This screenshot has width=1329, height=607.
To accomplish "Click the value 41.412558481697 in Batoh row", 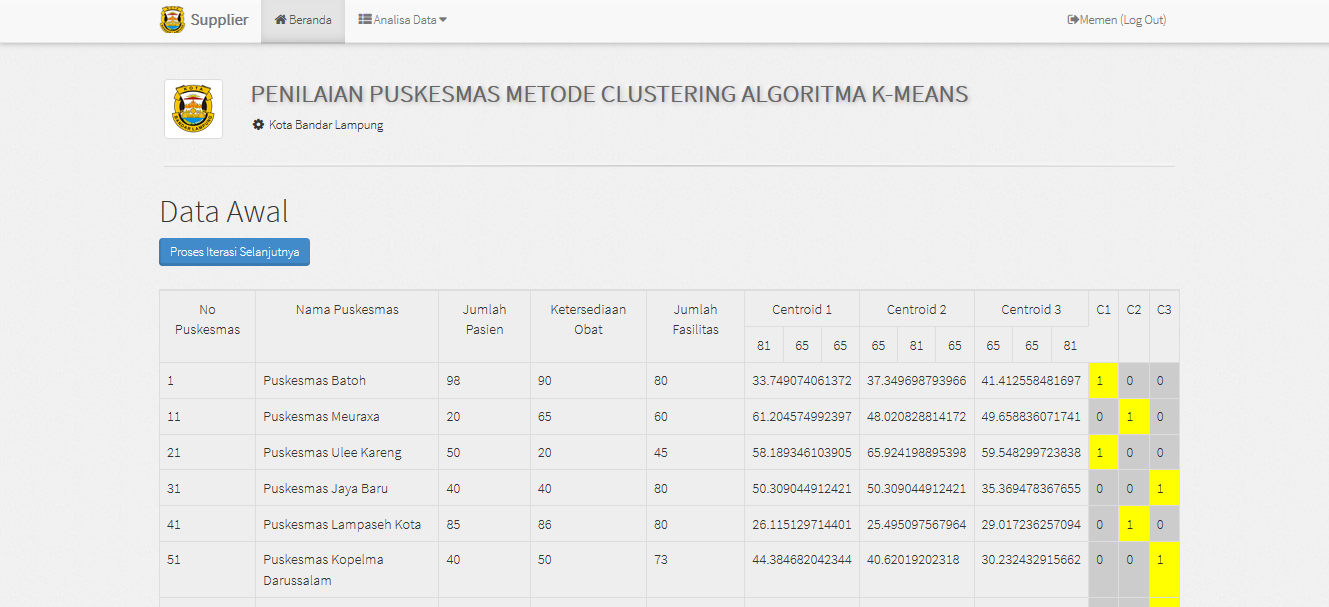I will [x=1031, y=381].
